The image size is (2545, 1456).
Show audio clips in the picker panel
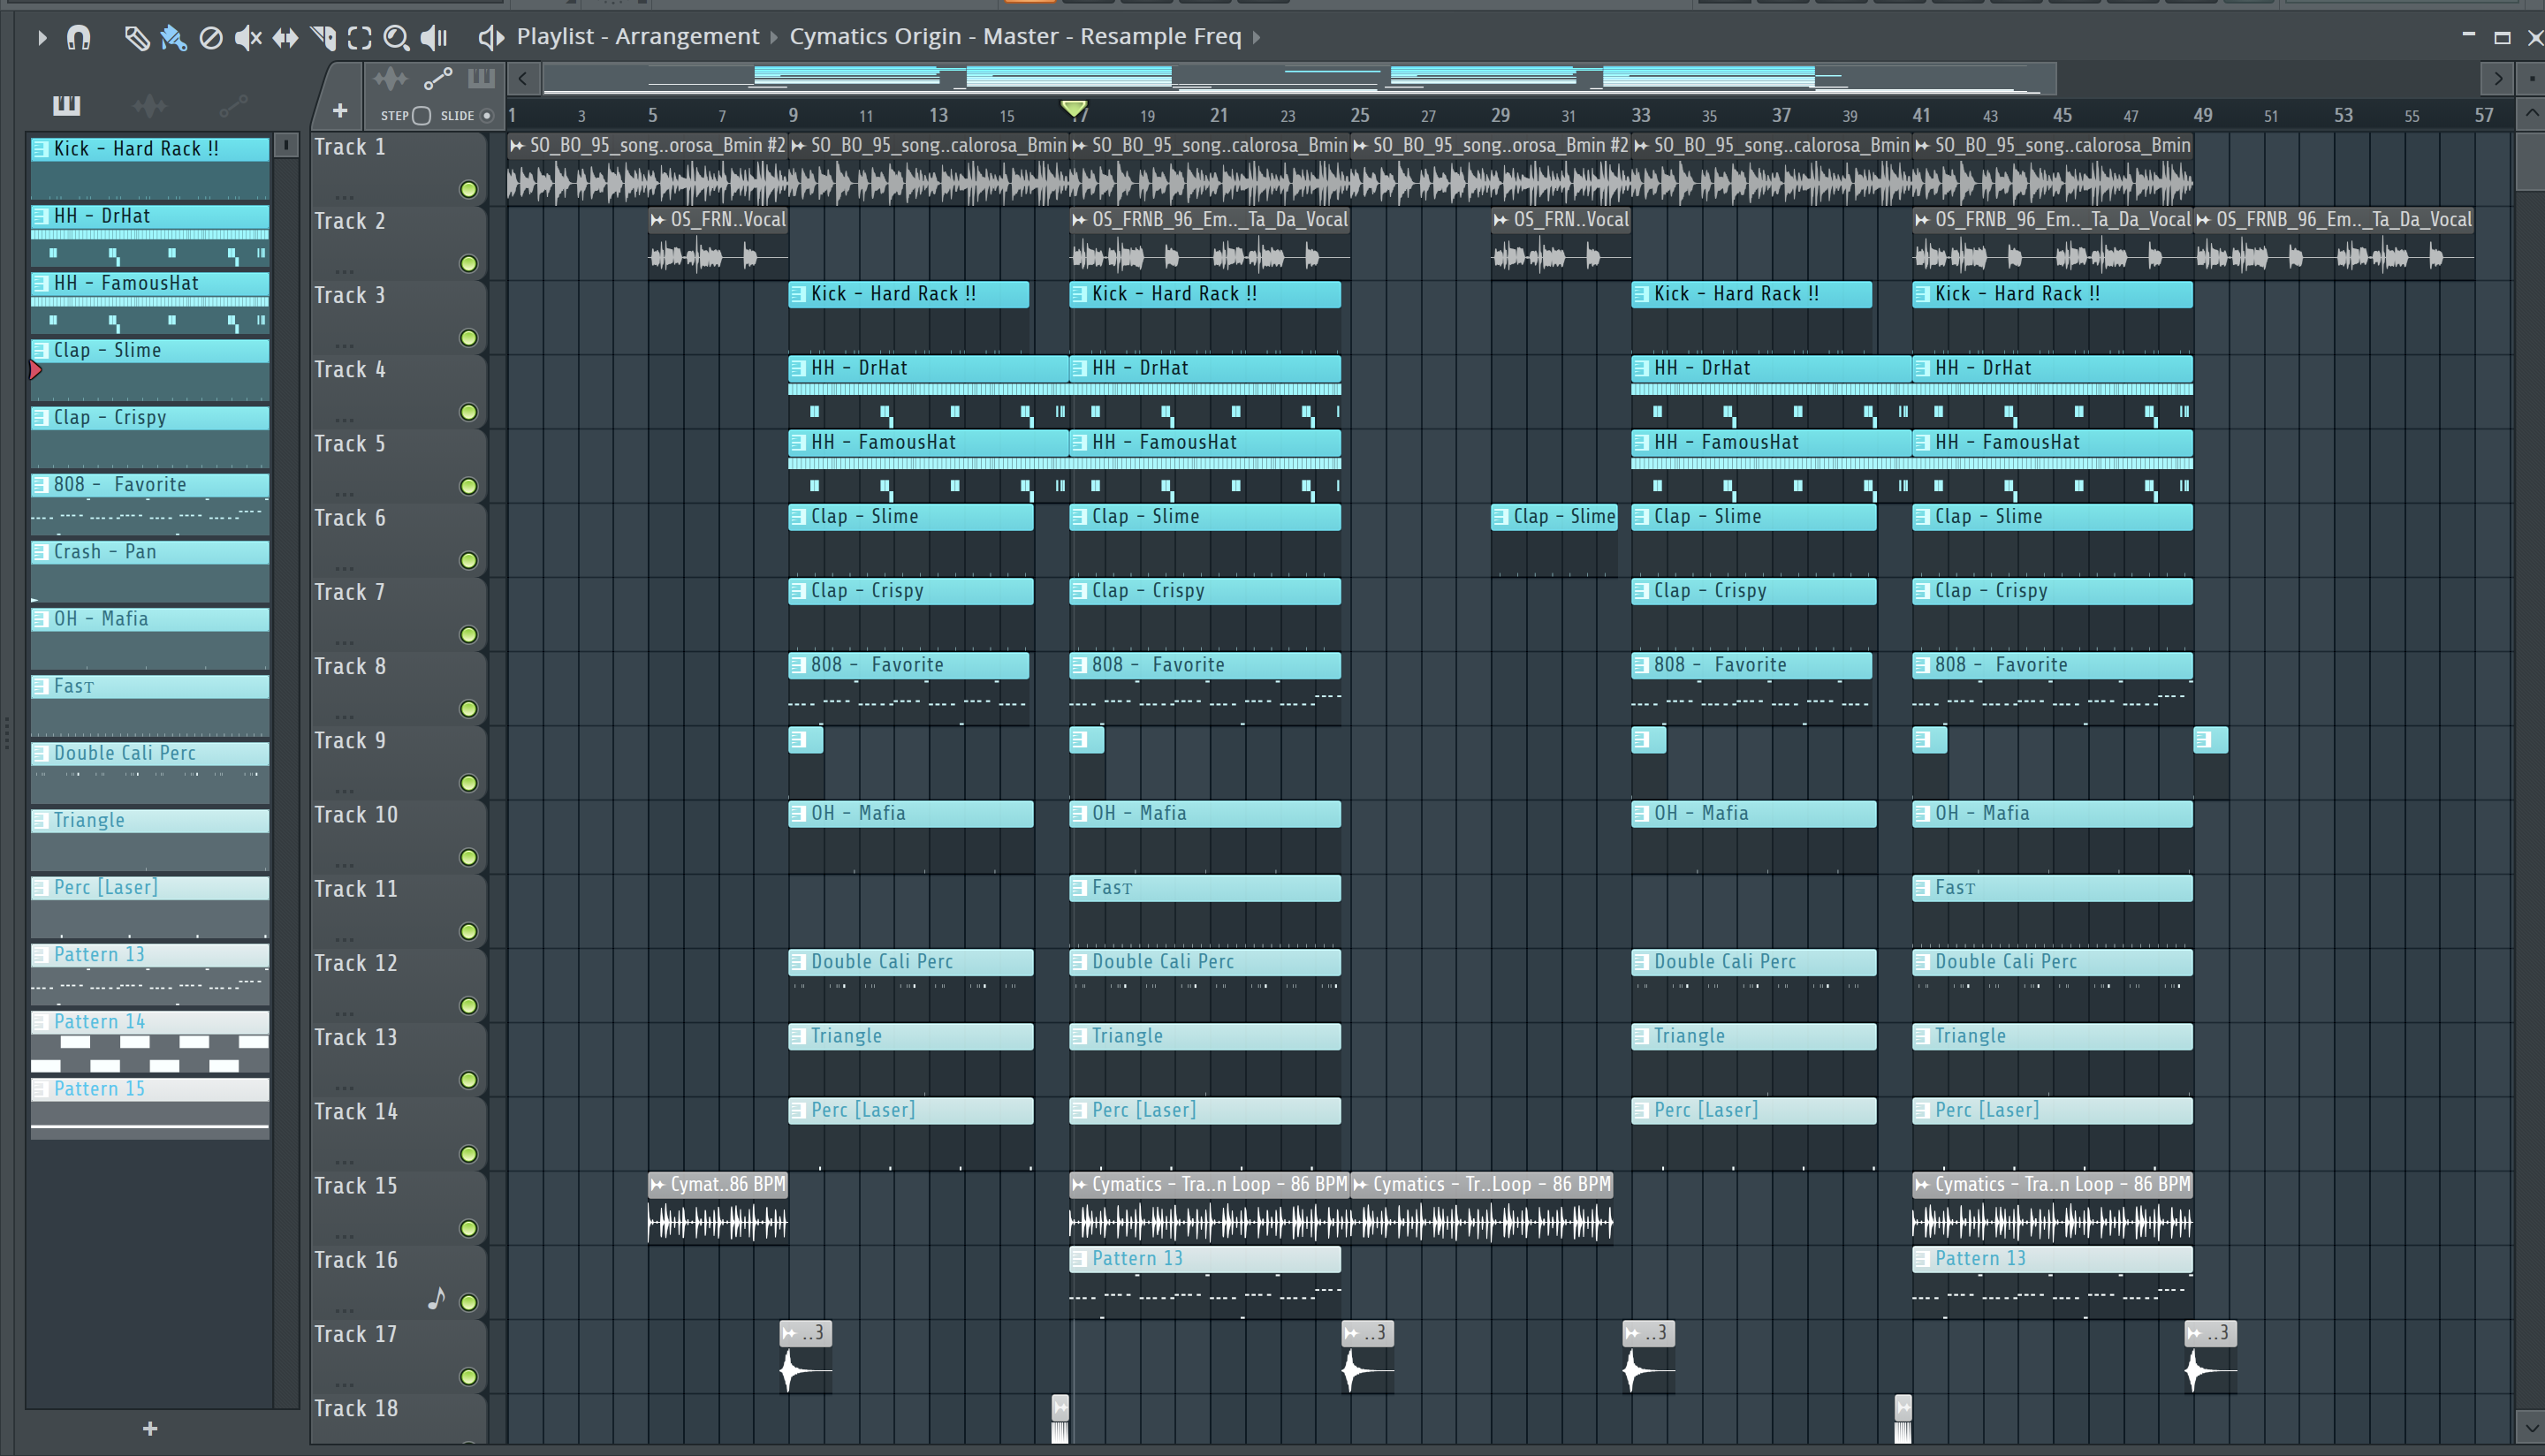click(x=150, y=104)
